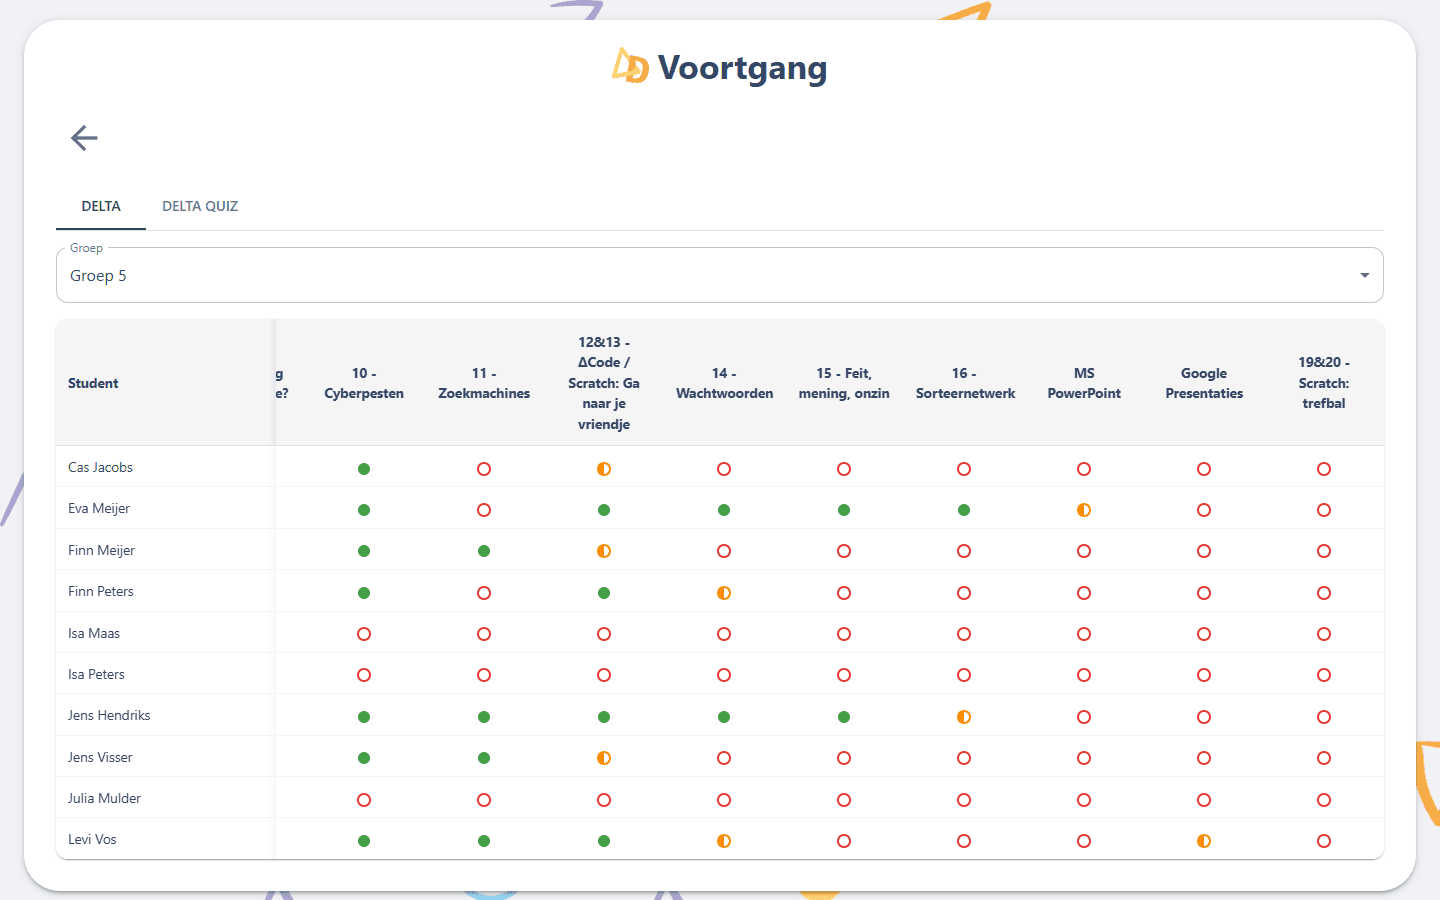Viewport: 1440px width, 900px height.
Task: Open the Groep dropdown showing Groep 5
Action: [x=720, y=275]
